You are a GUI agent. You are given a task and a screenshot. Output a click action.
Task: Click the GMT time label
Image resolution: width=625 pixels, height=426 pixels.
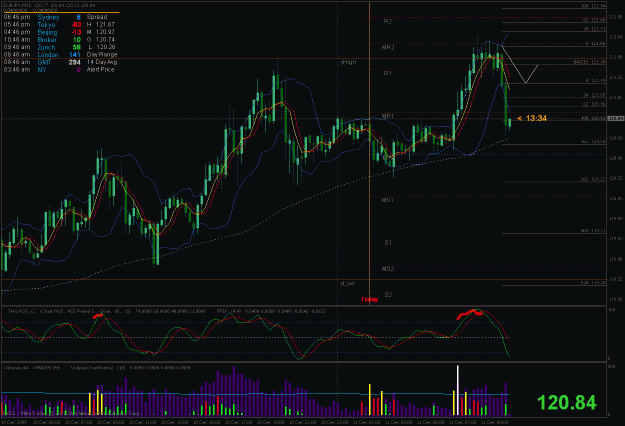(x=44, y=62)
